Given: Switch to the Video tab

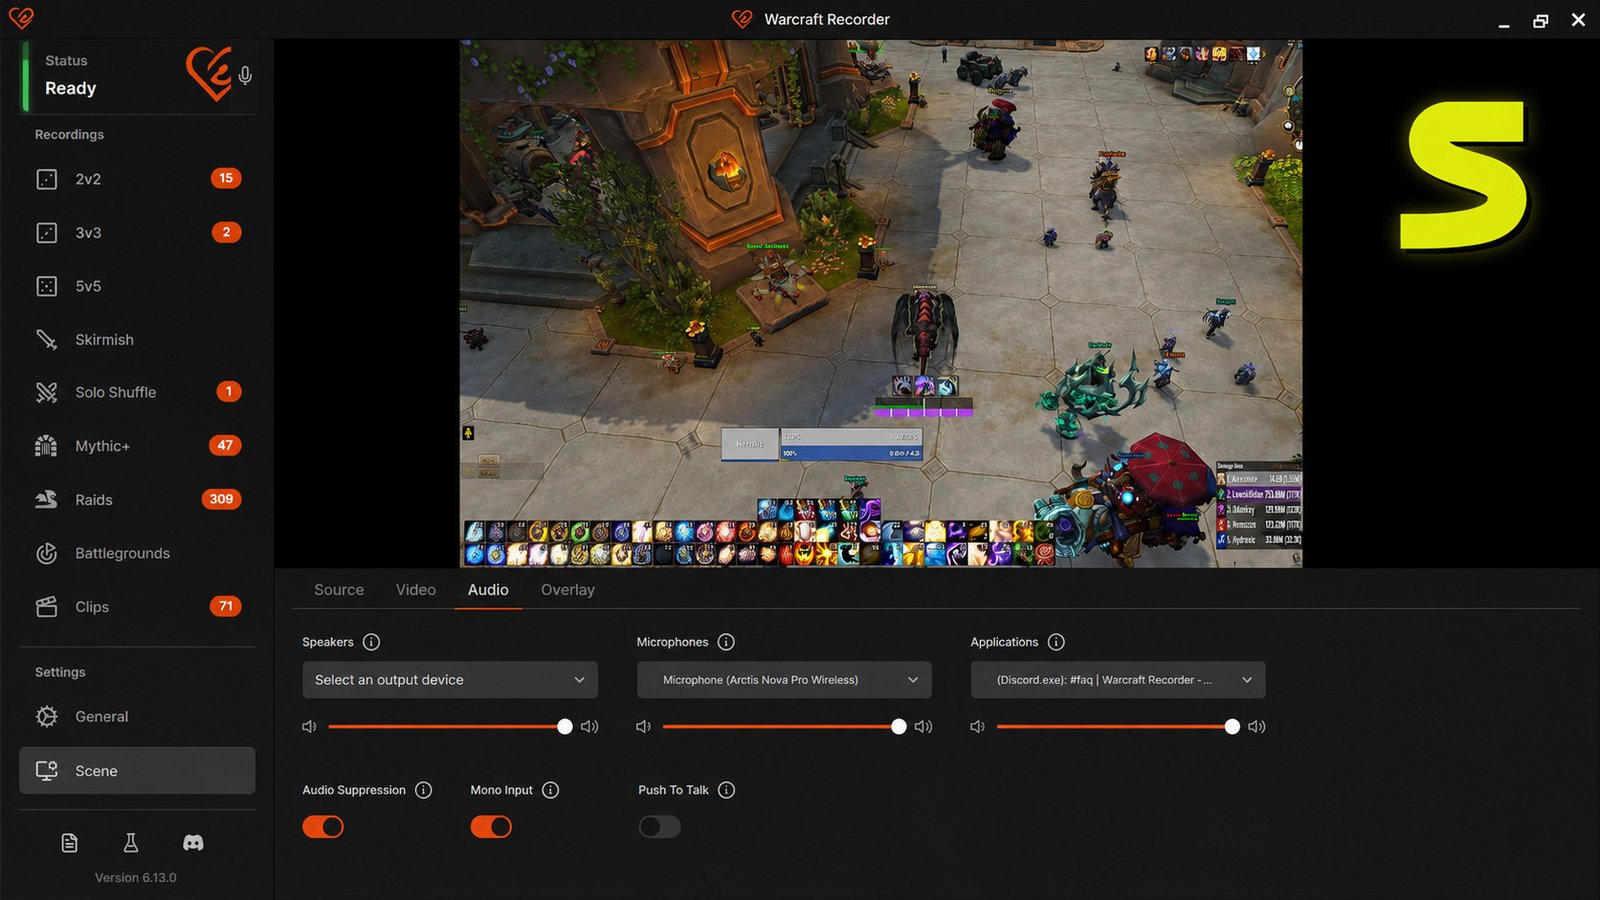Looking at the screenshot, I should [x=416, y=590].
